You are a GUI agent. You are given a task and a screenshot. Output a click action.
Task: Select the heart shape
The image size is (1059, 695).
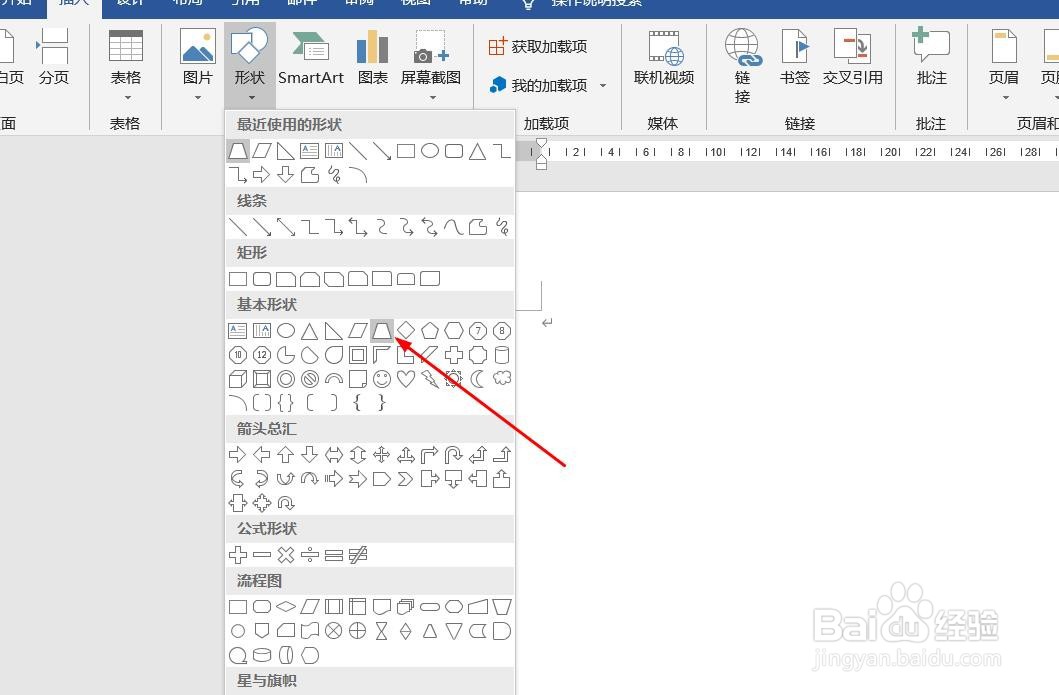click(406, 378)
